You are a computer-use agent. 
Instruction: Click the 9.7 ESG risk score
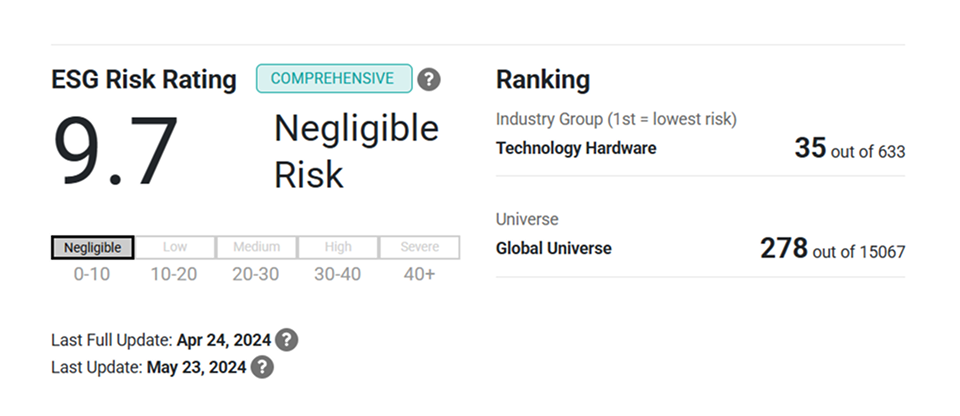(116, 151)
